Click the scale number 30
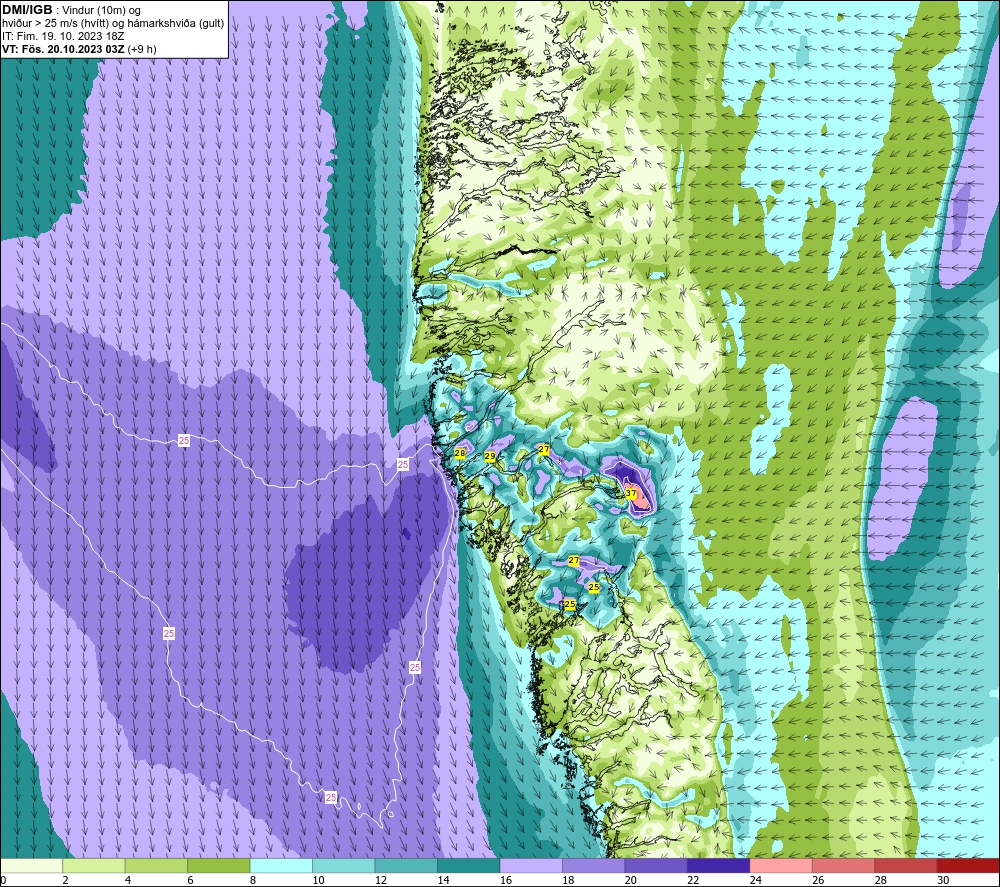The image size is (1000, 887). [x=943, y=880]
